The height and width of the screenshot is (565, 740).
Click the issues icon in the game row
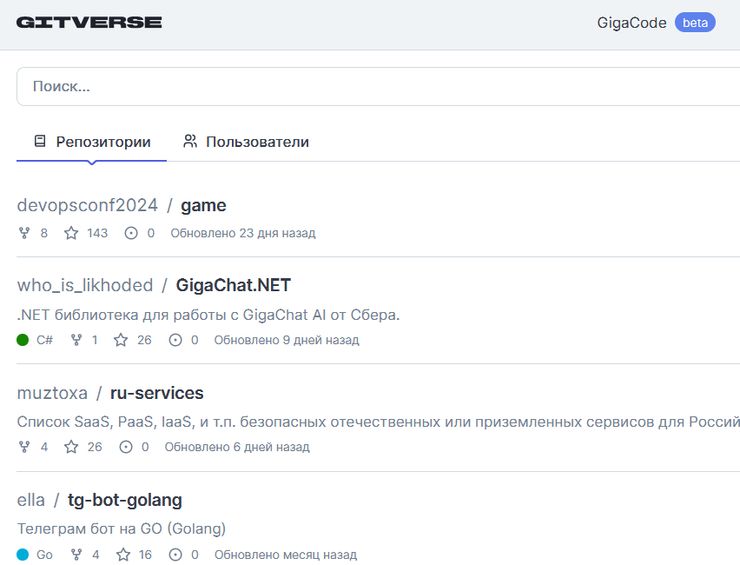(131, 233)
